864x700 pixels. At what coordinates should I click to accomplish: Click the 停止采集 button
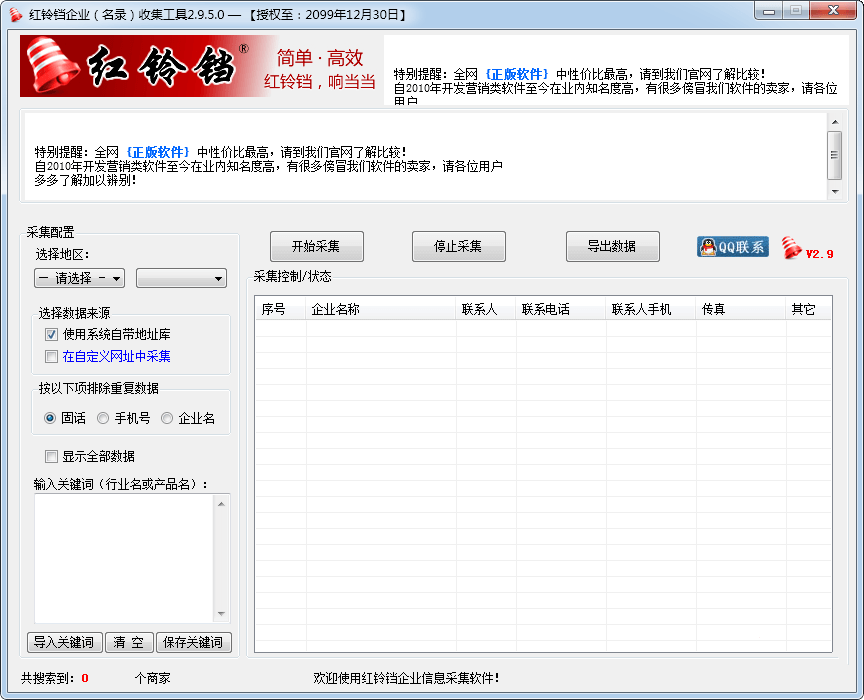point(458,246)
